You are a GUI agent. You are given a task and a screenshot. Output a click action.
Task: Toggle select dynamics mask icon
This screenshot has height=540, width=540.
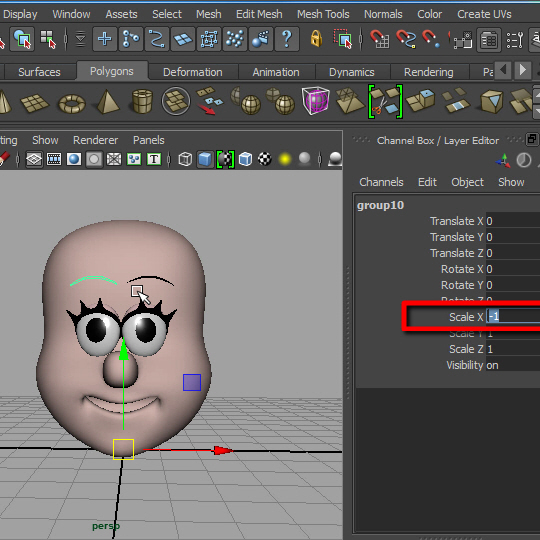click(235, 39)
